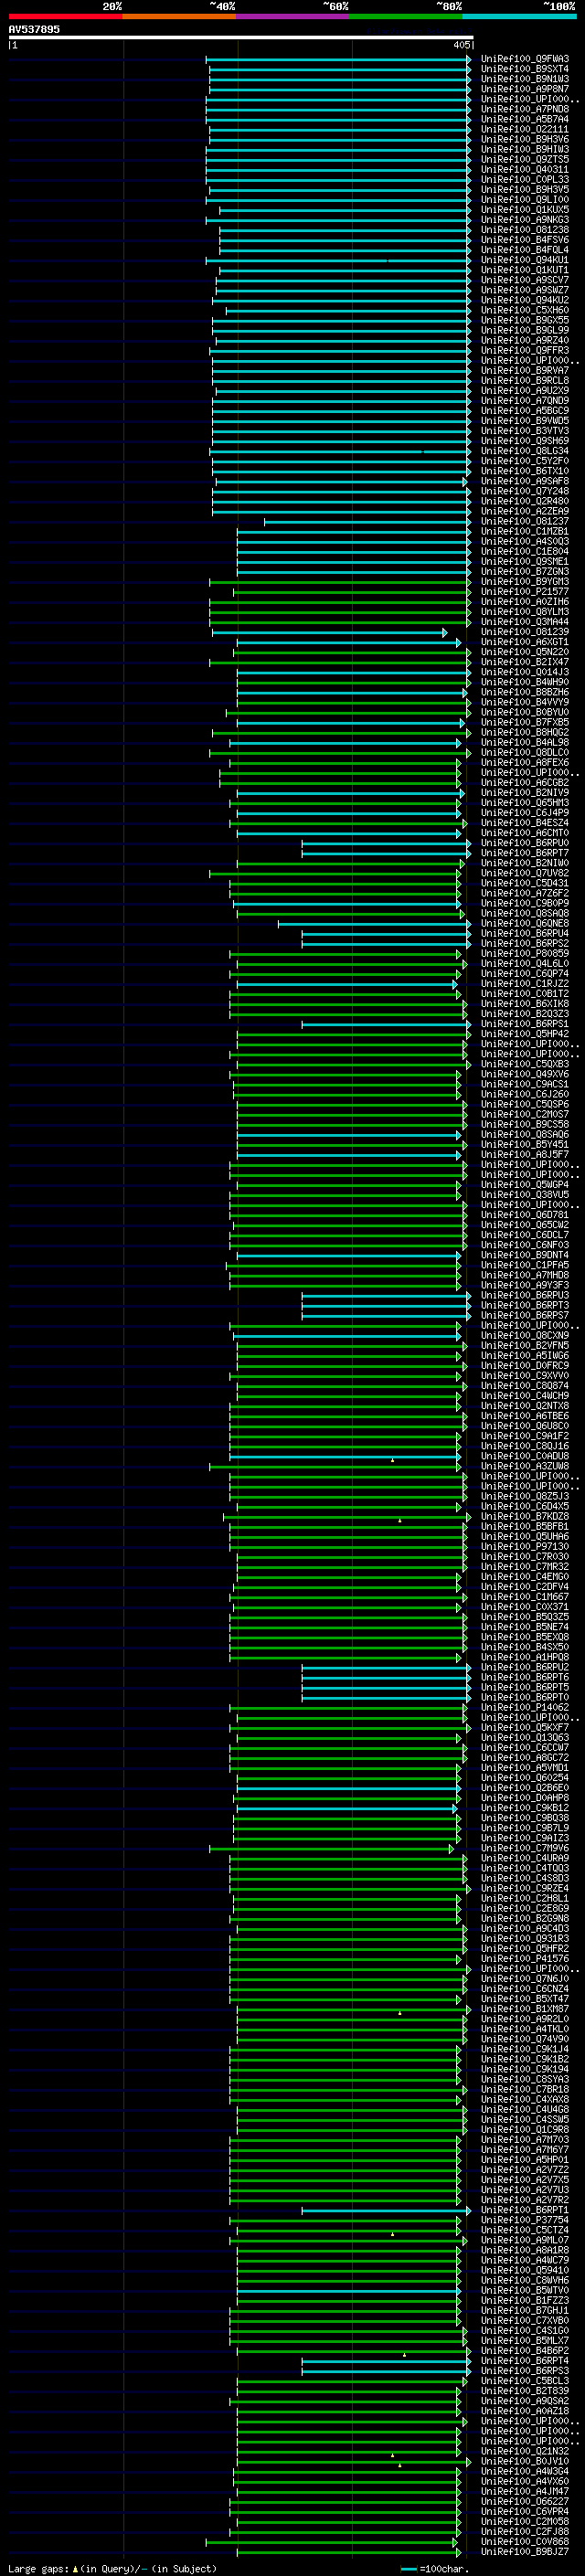The image size is (585, 2576).
Task: Click the green ~80% identity legend segment
Action: click(x=406, y=16)
